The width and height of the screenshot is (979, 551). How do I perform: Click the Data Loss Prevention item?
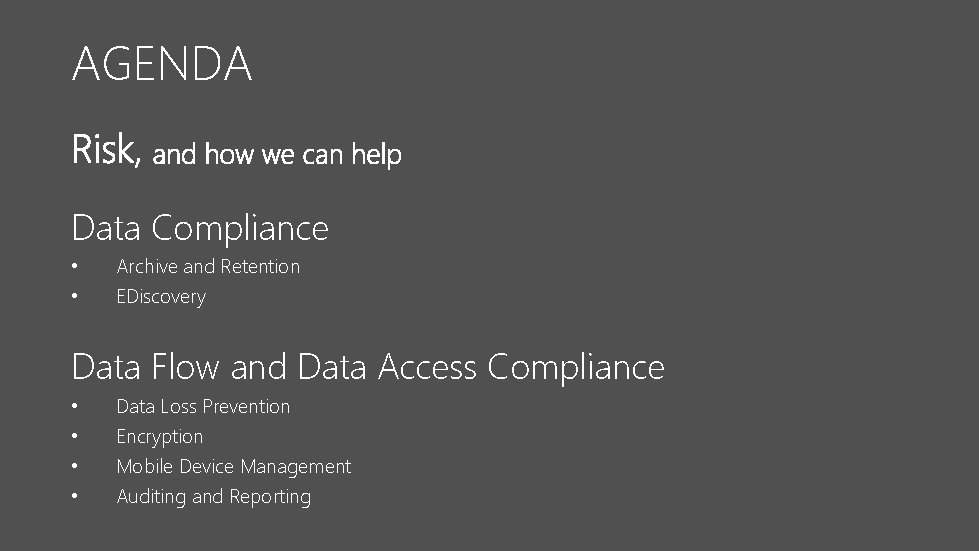(x=203, y=406)
